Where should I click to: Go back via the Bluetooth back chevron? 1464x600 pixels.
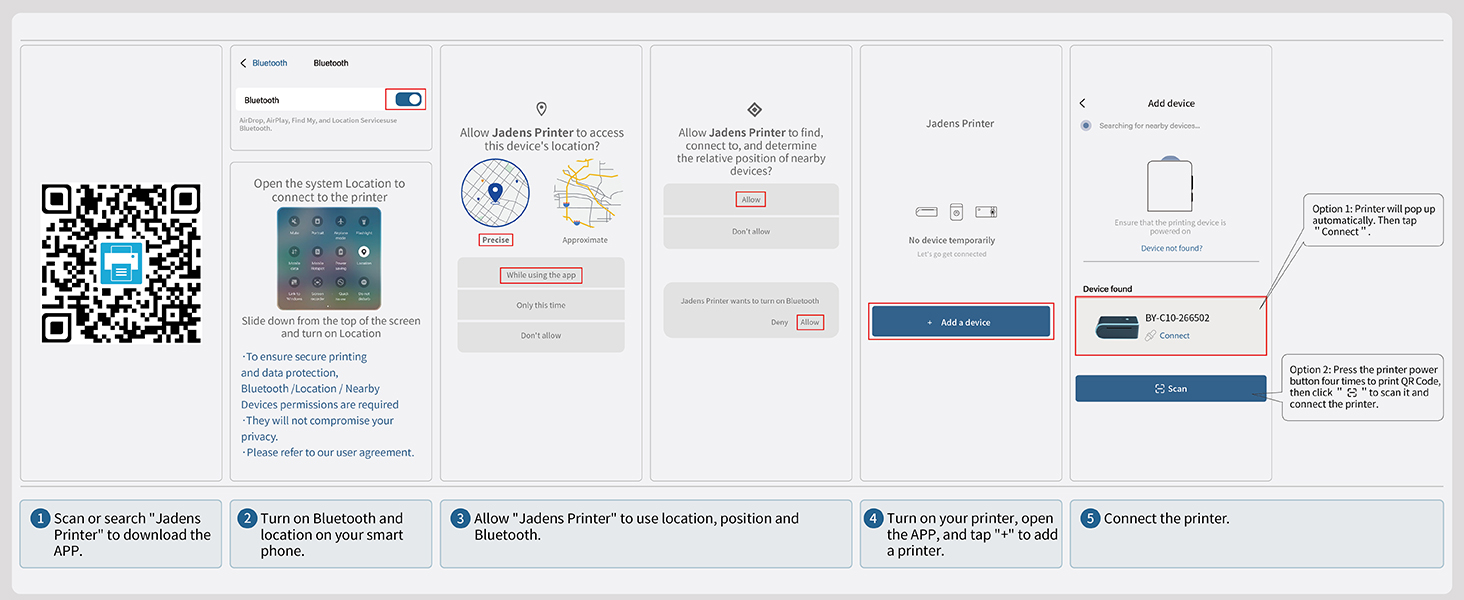click(243, 63)
